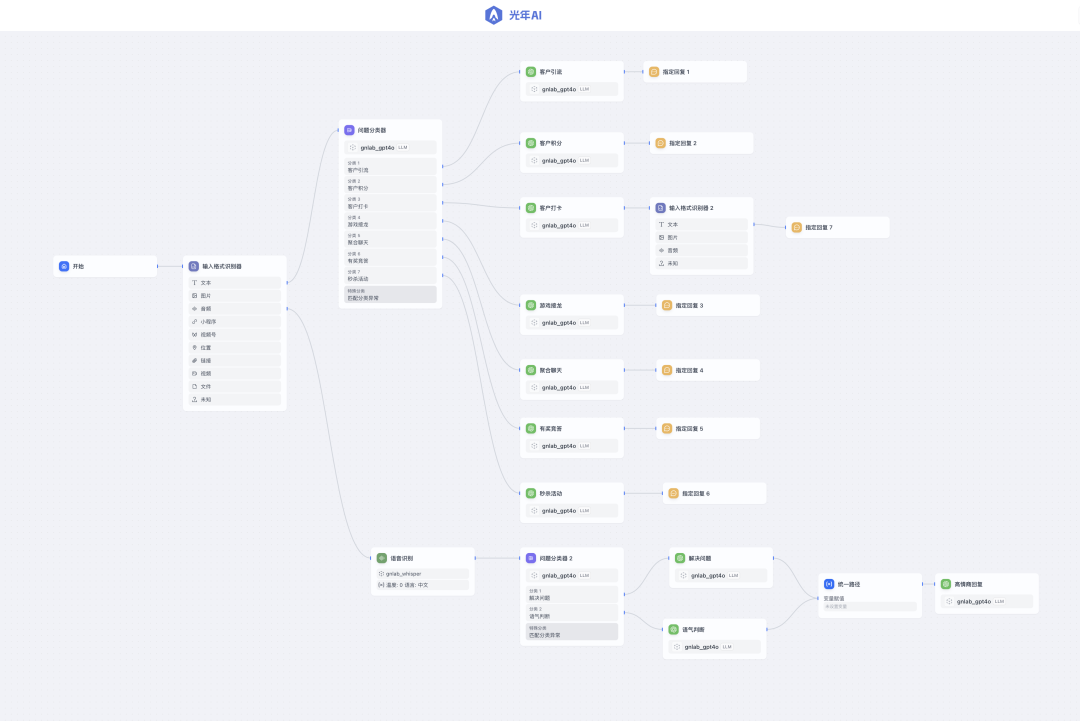This screenshot has width=1080, height=721.
Task: Click the green icon of 高情商回复 node
Action: point(946,584)
